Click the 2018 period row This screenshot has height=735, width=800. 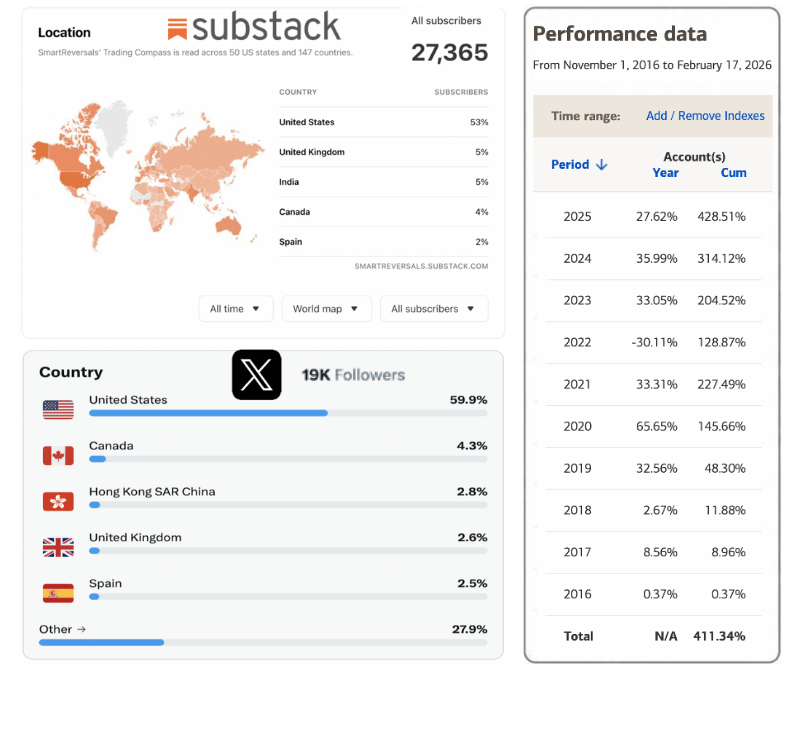click(654, 510)
